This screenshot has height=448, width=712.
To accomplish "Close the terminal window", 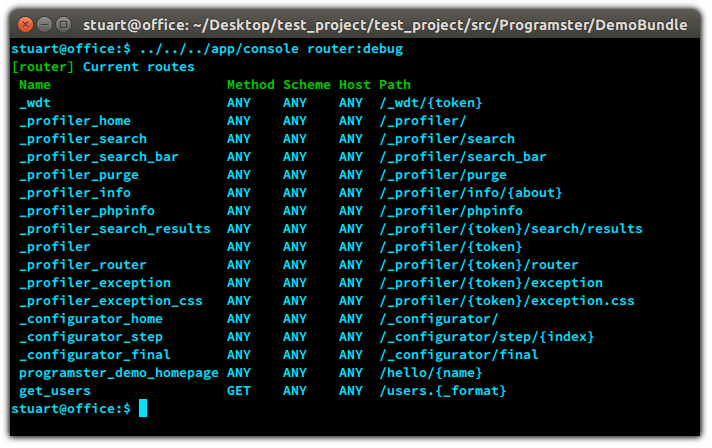I will [x=26, y=25].
